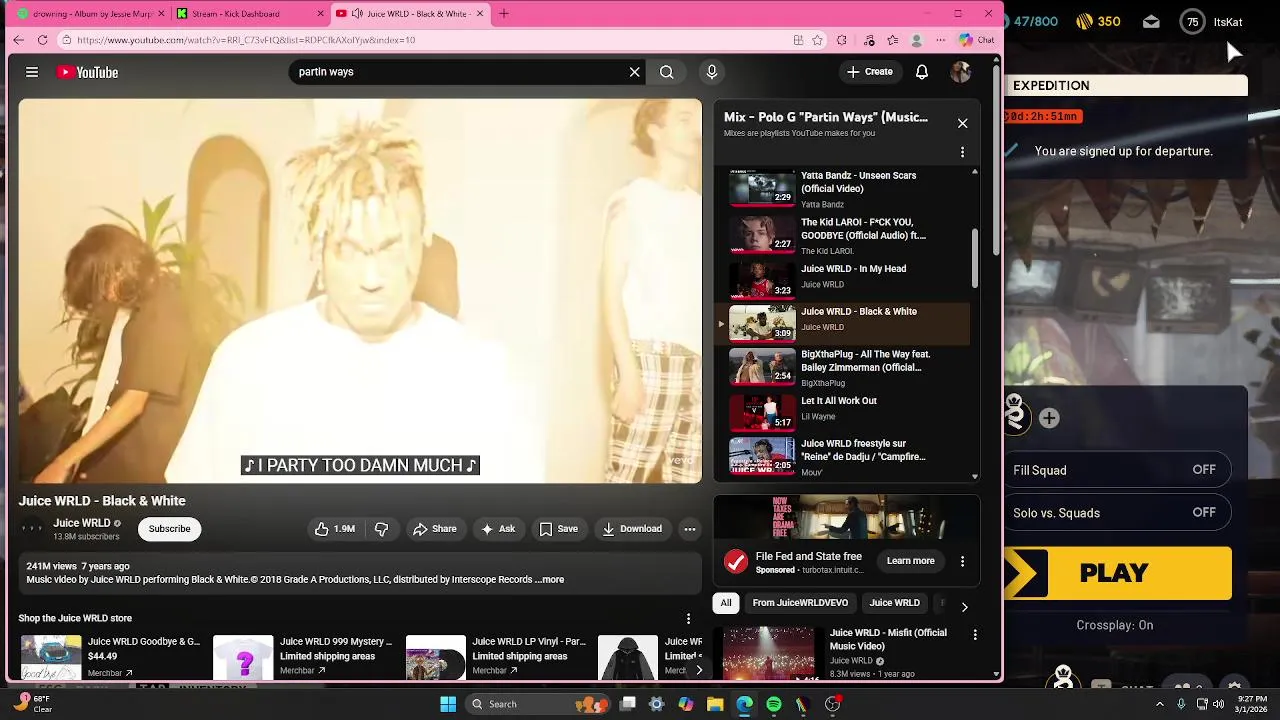
Task: Open Juice WRLD 999 Mystery merch item
Action: (304, 657)
